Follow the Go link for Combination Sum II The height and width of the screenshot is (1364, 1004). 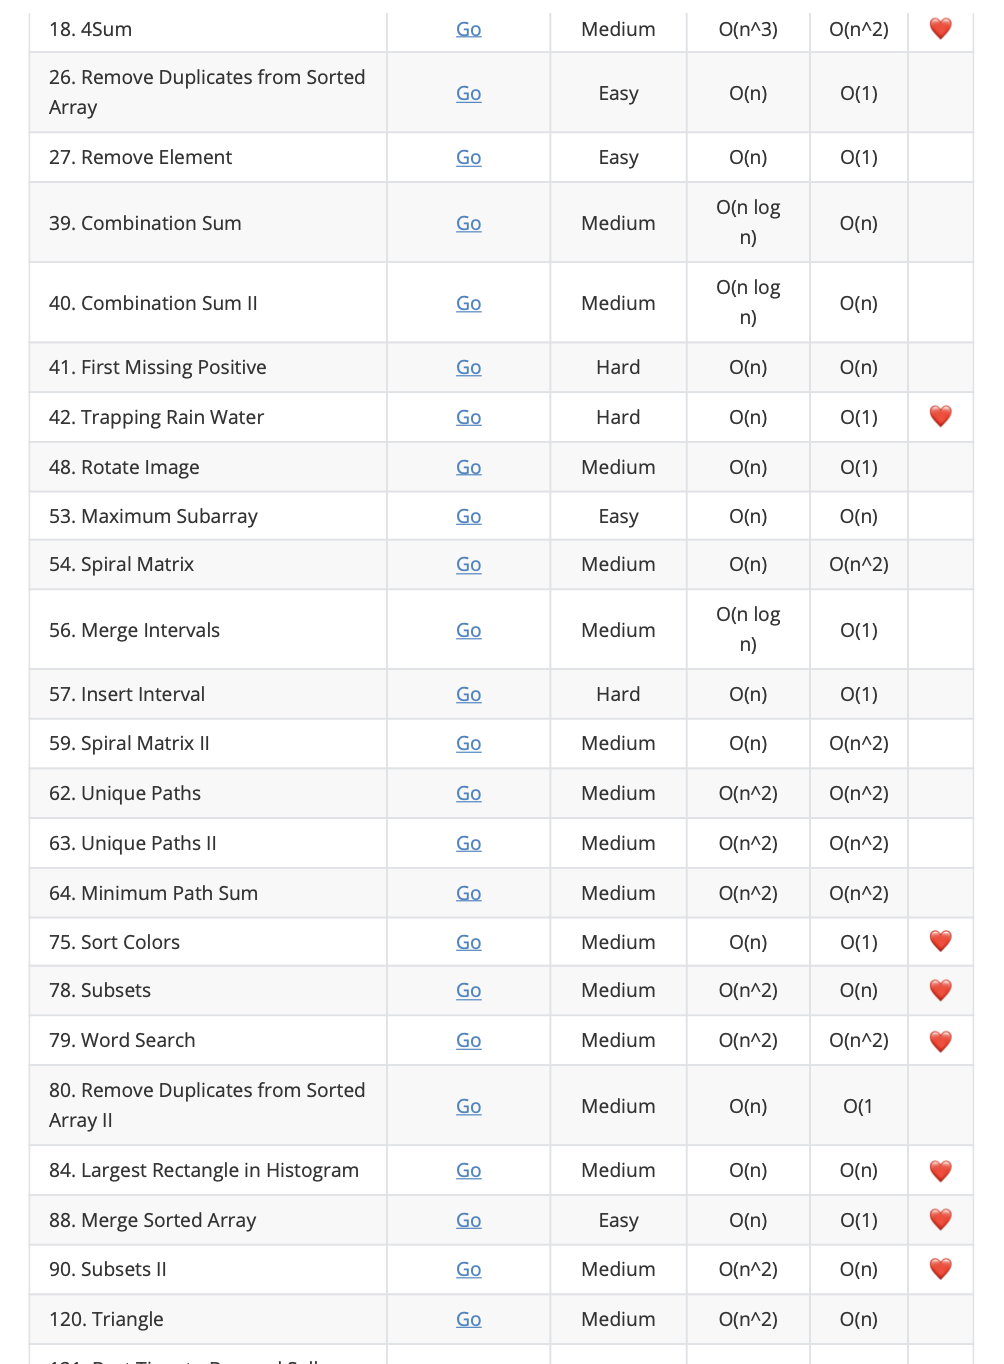pyautogui.click(x=468, y=304)
